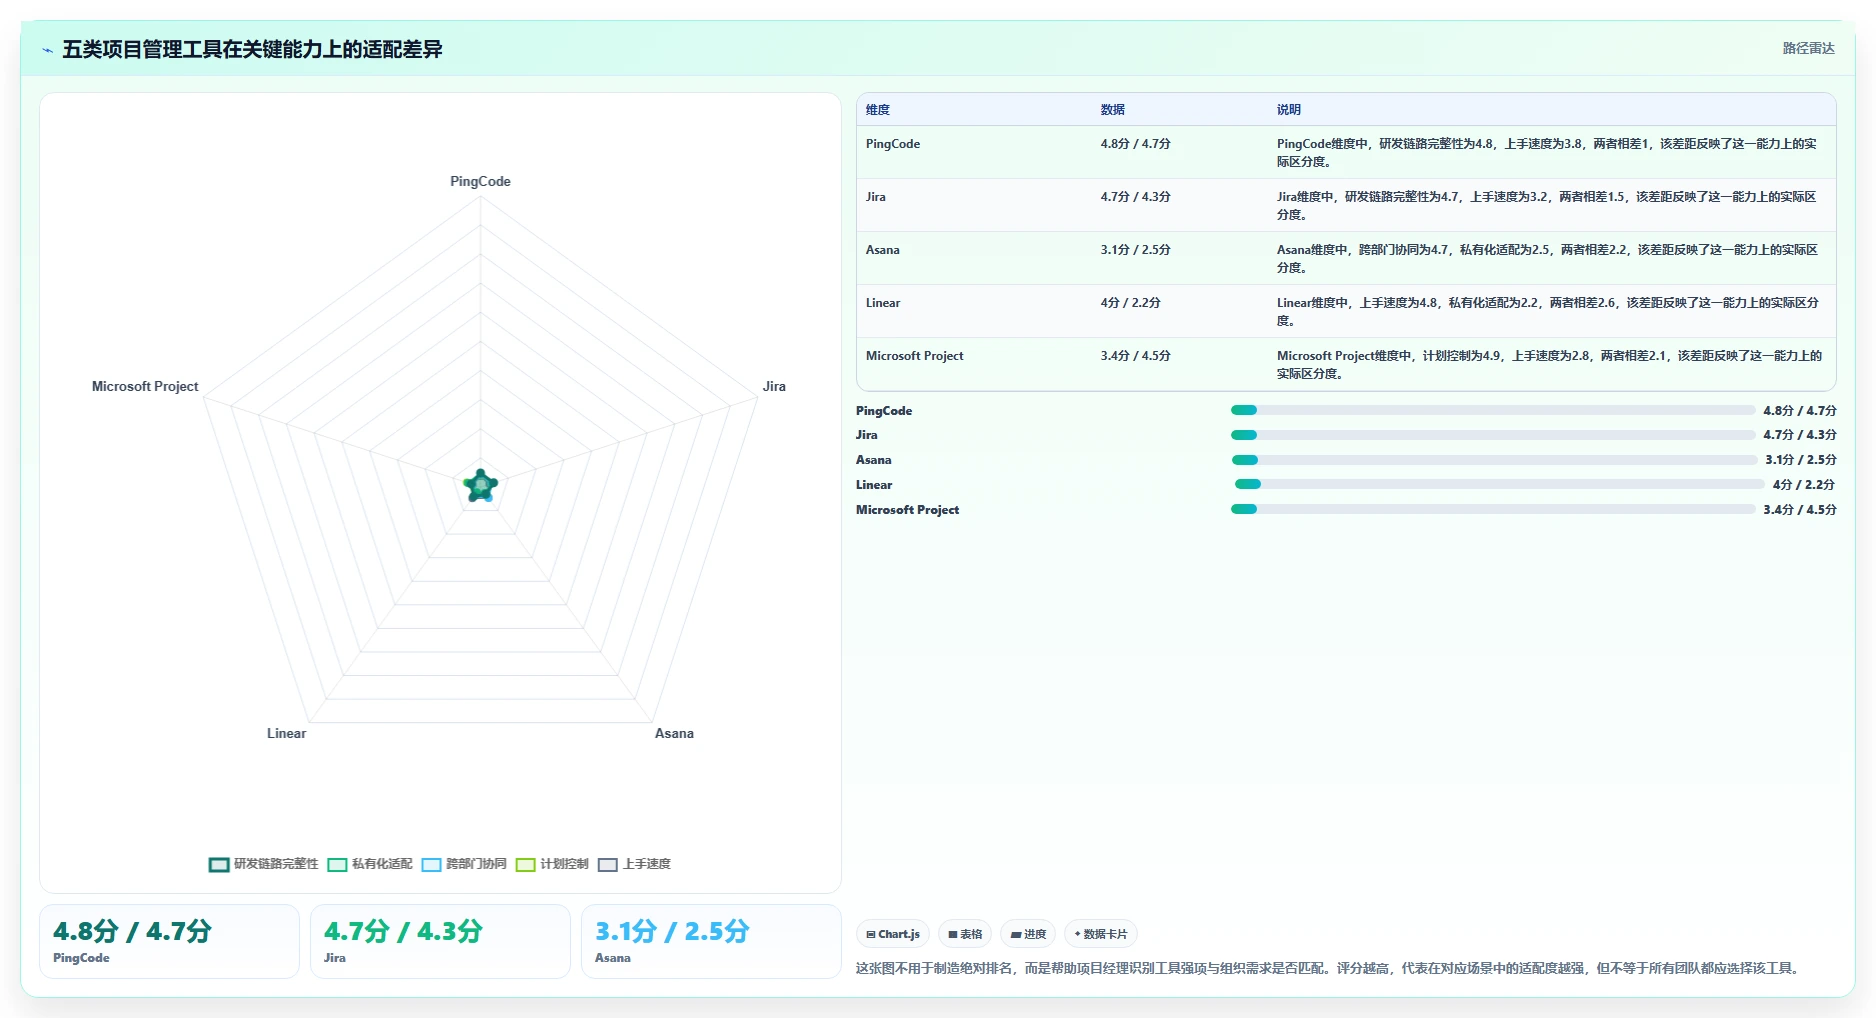Open the Jira 4.7分 / 4.3分 data card
Viewport: 1876px width, 1018px height.
pyautogui.click(x=440, y=941)
